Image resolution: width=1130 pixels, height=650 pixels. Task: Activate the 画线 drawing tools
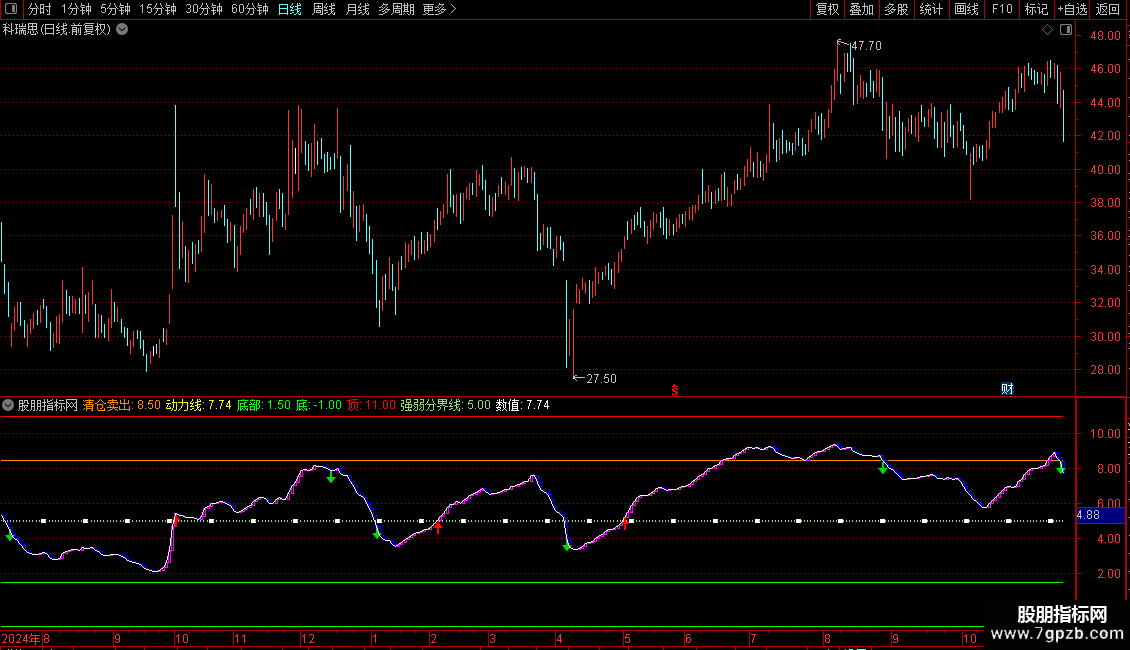tap(966, 9)
